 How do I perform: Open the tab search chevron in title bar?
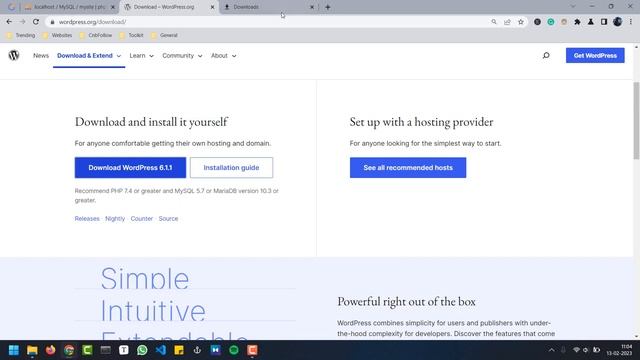573,7
